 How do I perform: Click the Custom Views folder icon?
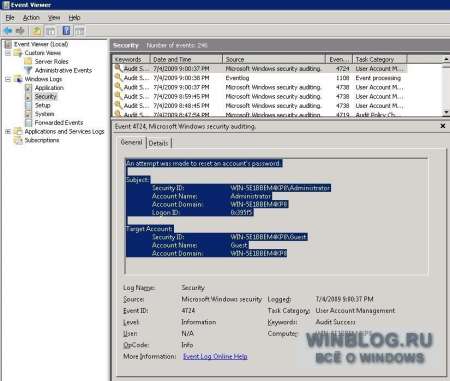click(18, 53)
